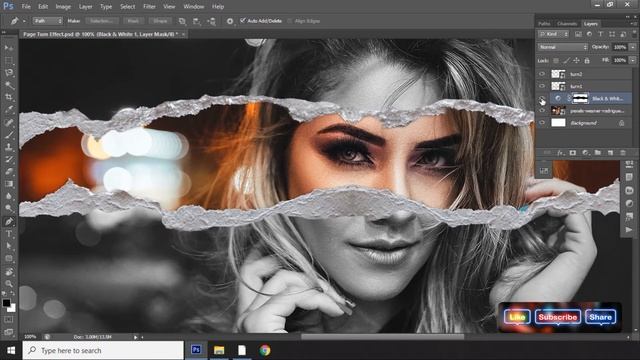The image size is (640, 360).
Task: Click the add layer style fx icon
Action: tap(560, 153)
